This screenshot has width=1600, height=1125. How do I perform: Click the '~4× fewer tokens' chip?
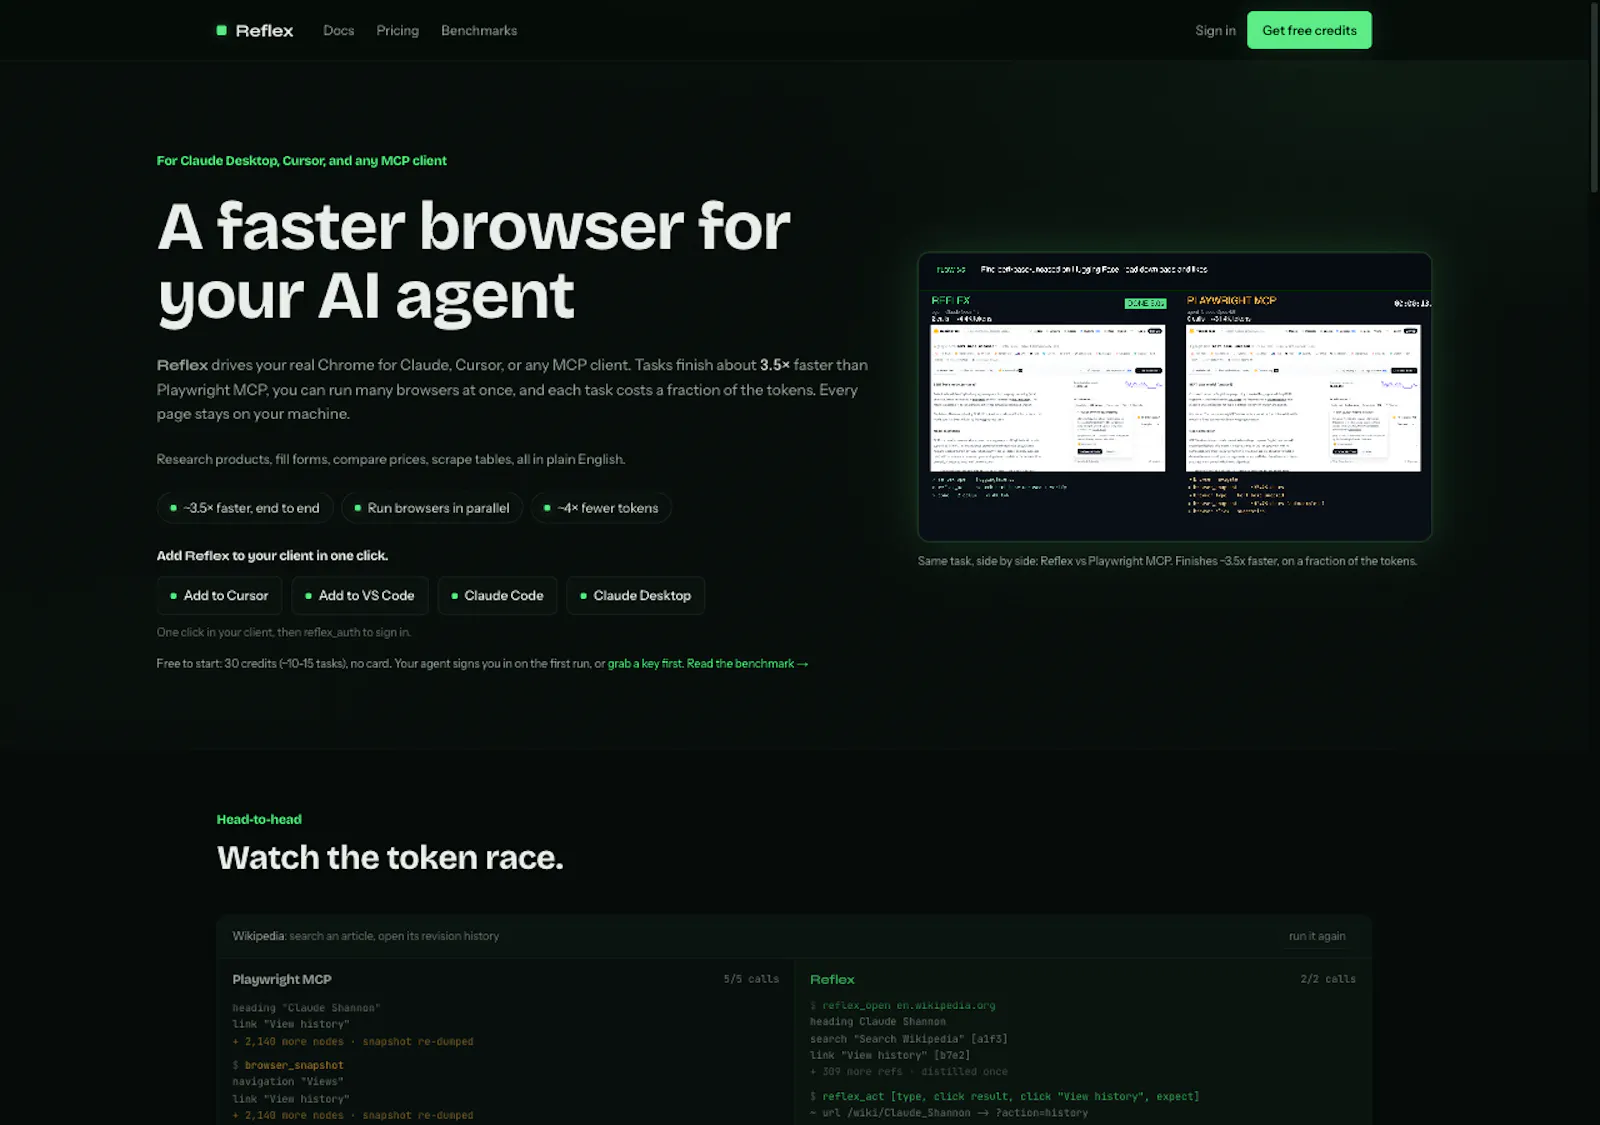pyautogui.click(x=600, y=508)
